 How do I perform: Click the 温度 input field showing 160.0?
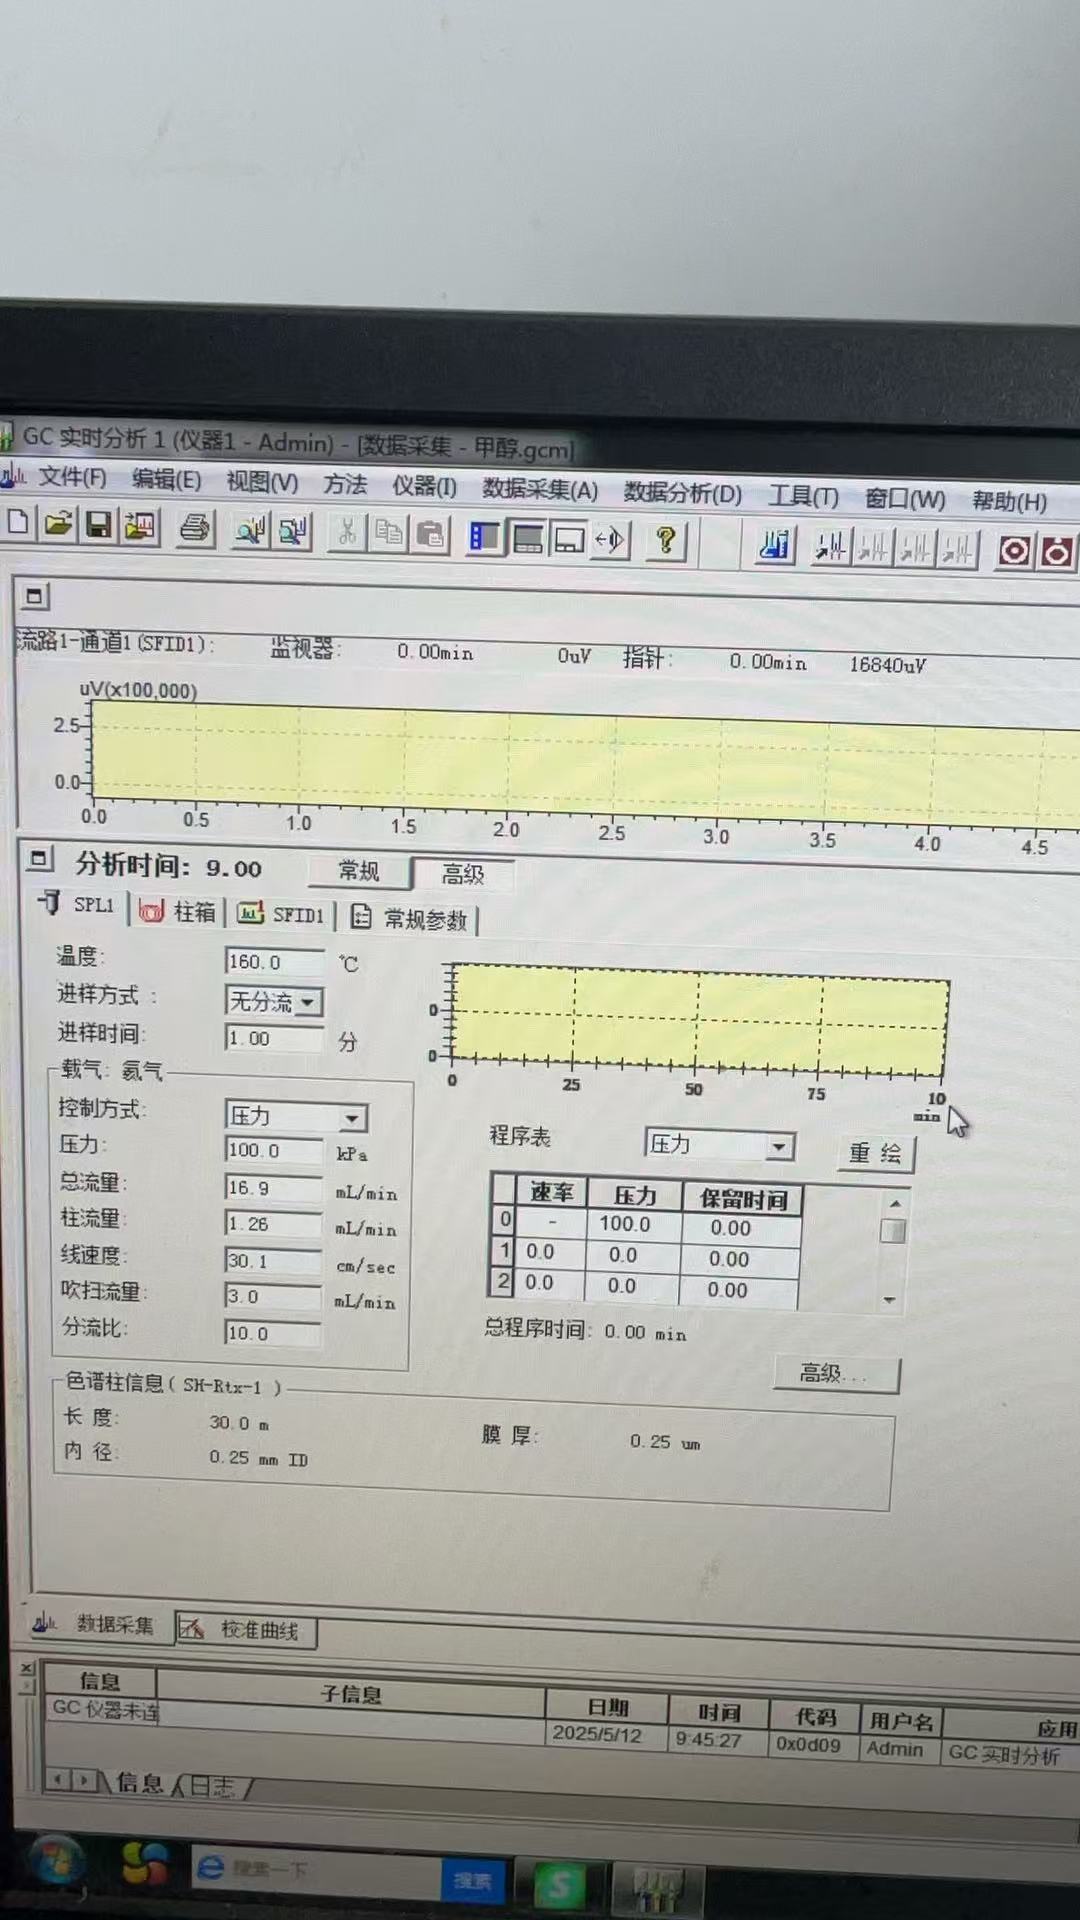pyautogui.click(x=273, y=962)
